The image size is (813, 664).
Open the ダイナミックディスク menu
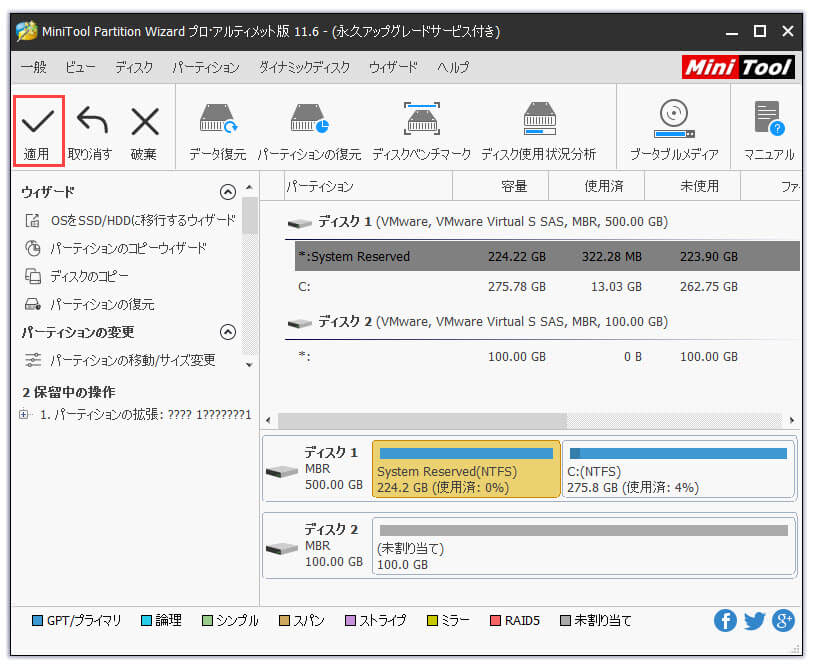(x=304, y=67)
